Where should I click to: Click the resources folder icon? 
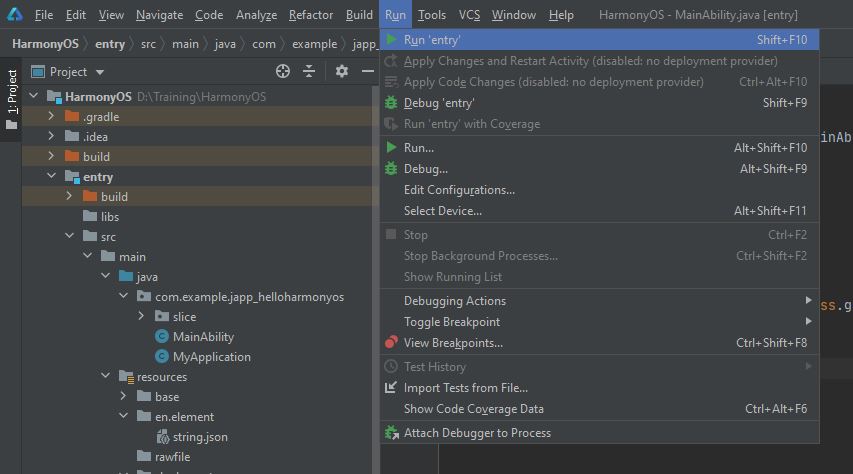[x=126, y=377]
